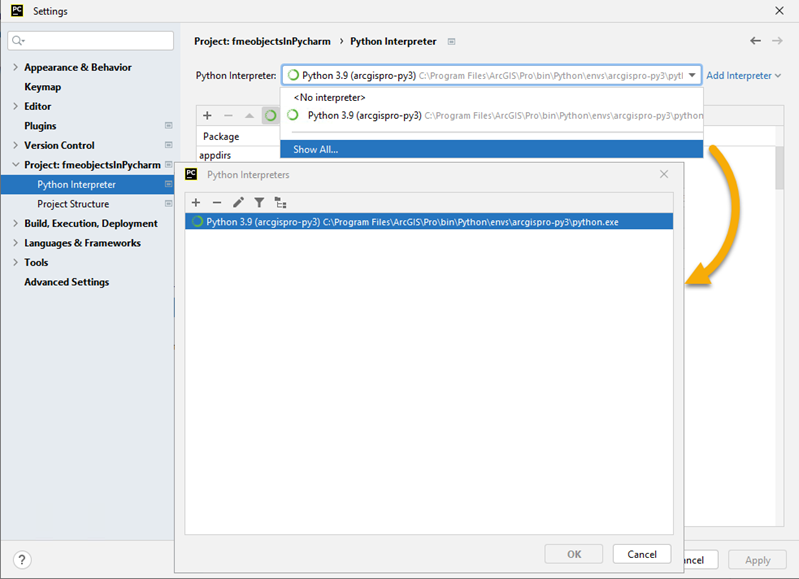
Task: Click the pencil edit icon for the interpreter
Action: pyautogui.click(x=238, y=202)
